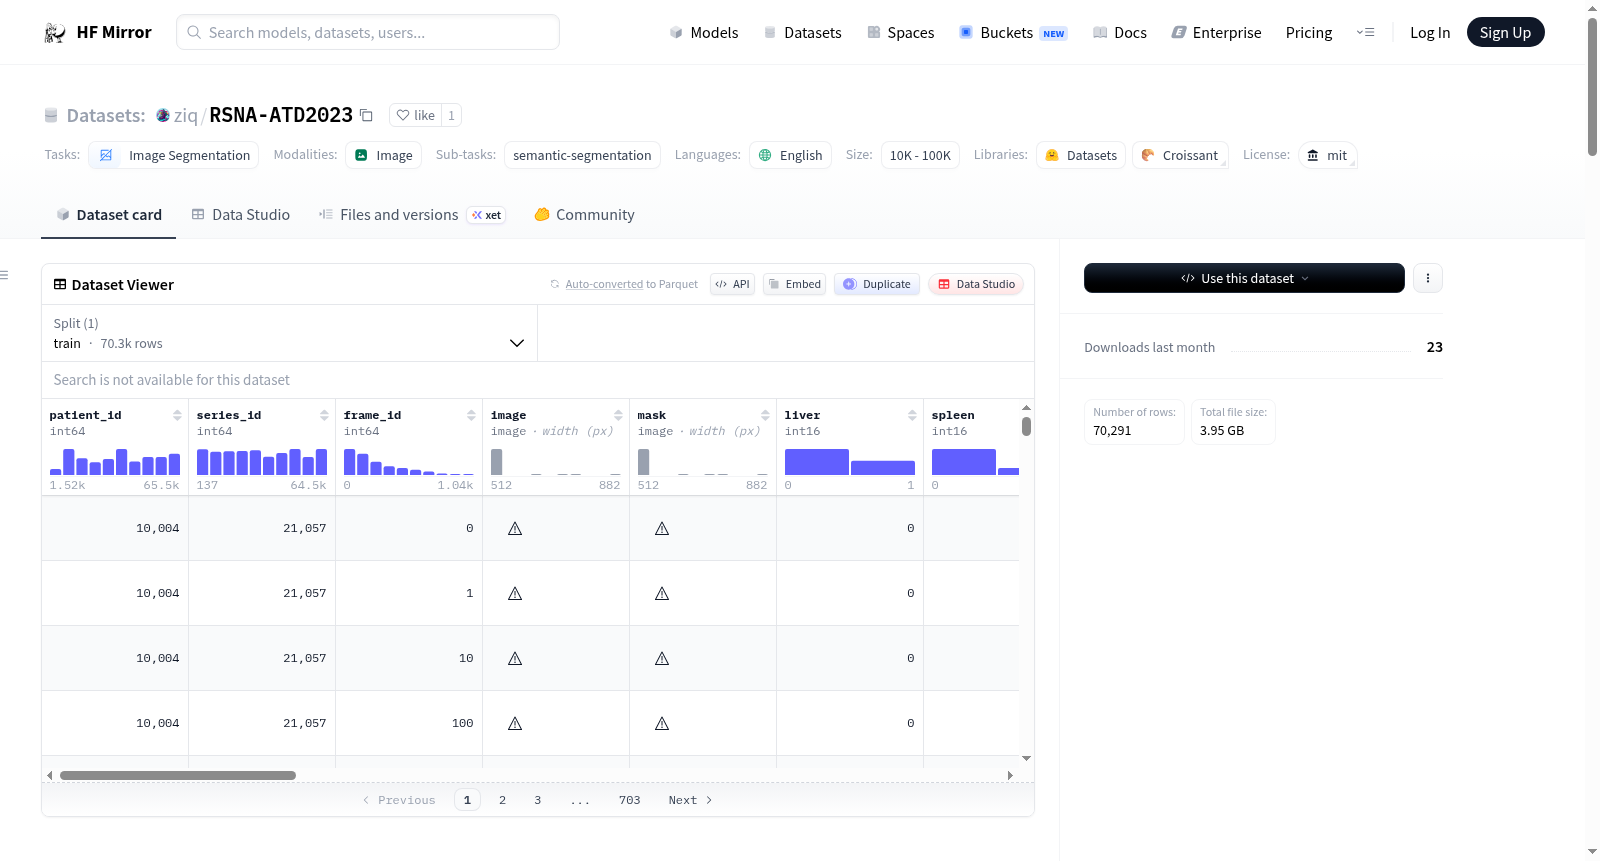Select the English language tag
This screenshot has height=861, width=1600.
pyautogui.click(x=790, y=155)
